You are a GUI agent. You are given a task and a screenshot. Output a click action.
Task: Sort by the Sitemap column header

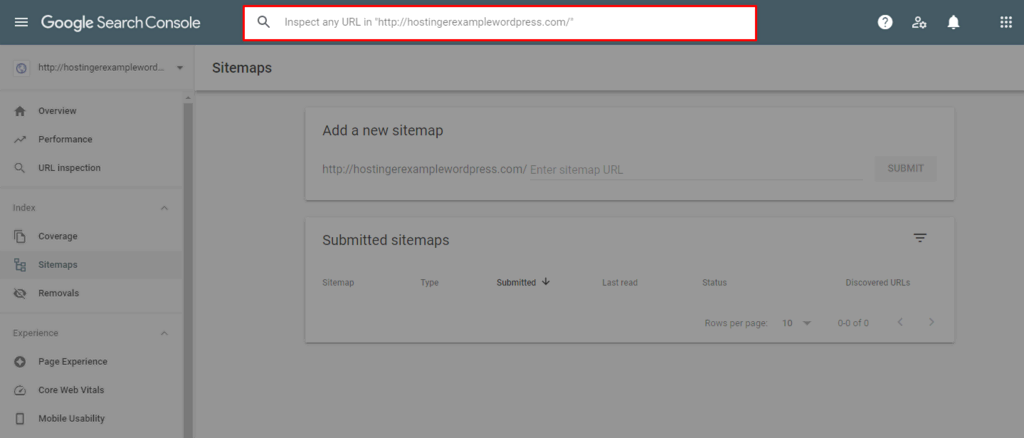coord(338,283)
